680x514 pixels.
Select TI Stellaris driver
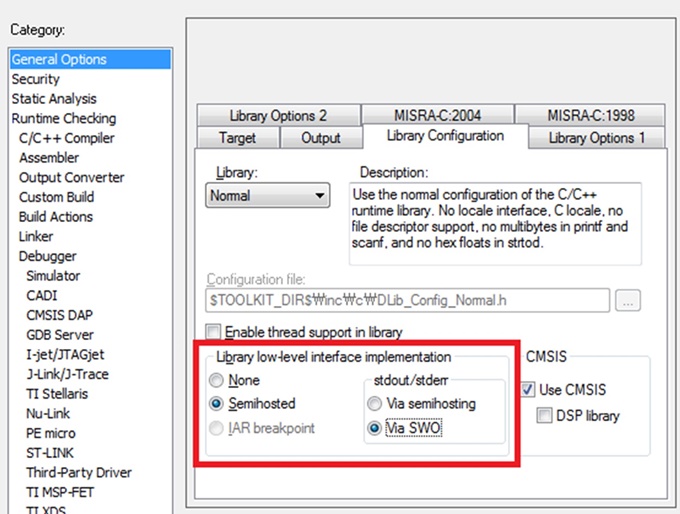point(57,394)
